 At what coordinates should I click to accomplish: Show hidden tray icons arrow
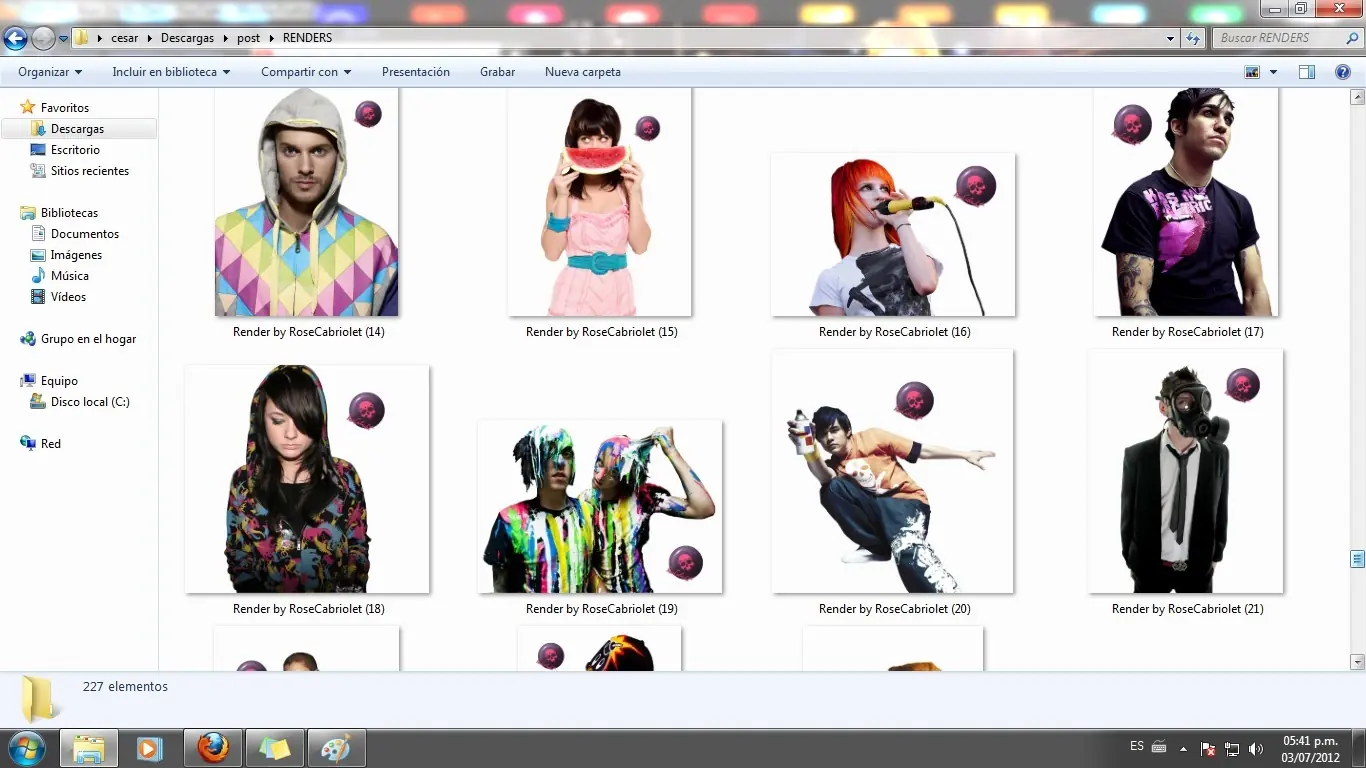pyautogui.click(x=1184, y=748)
